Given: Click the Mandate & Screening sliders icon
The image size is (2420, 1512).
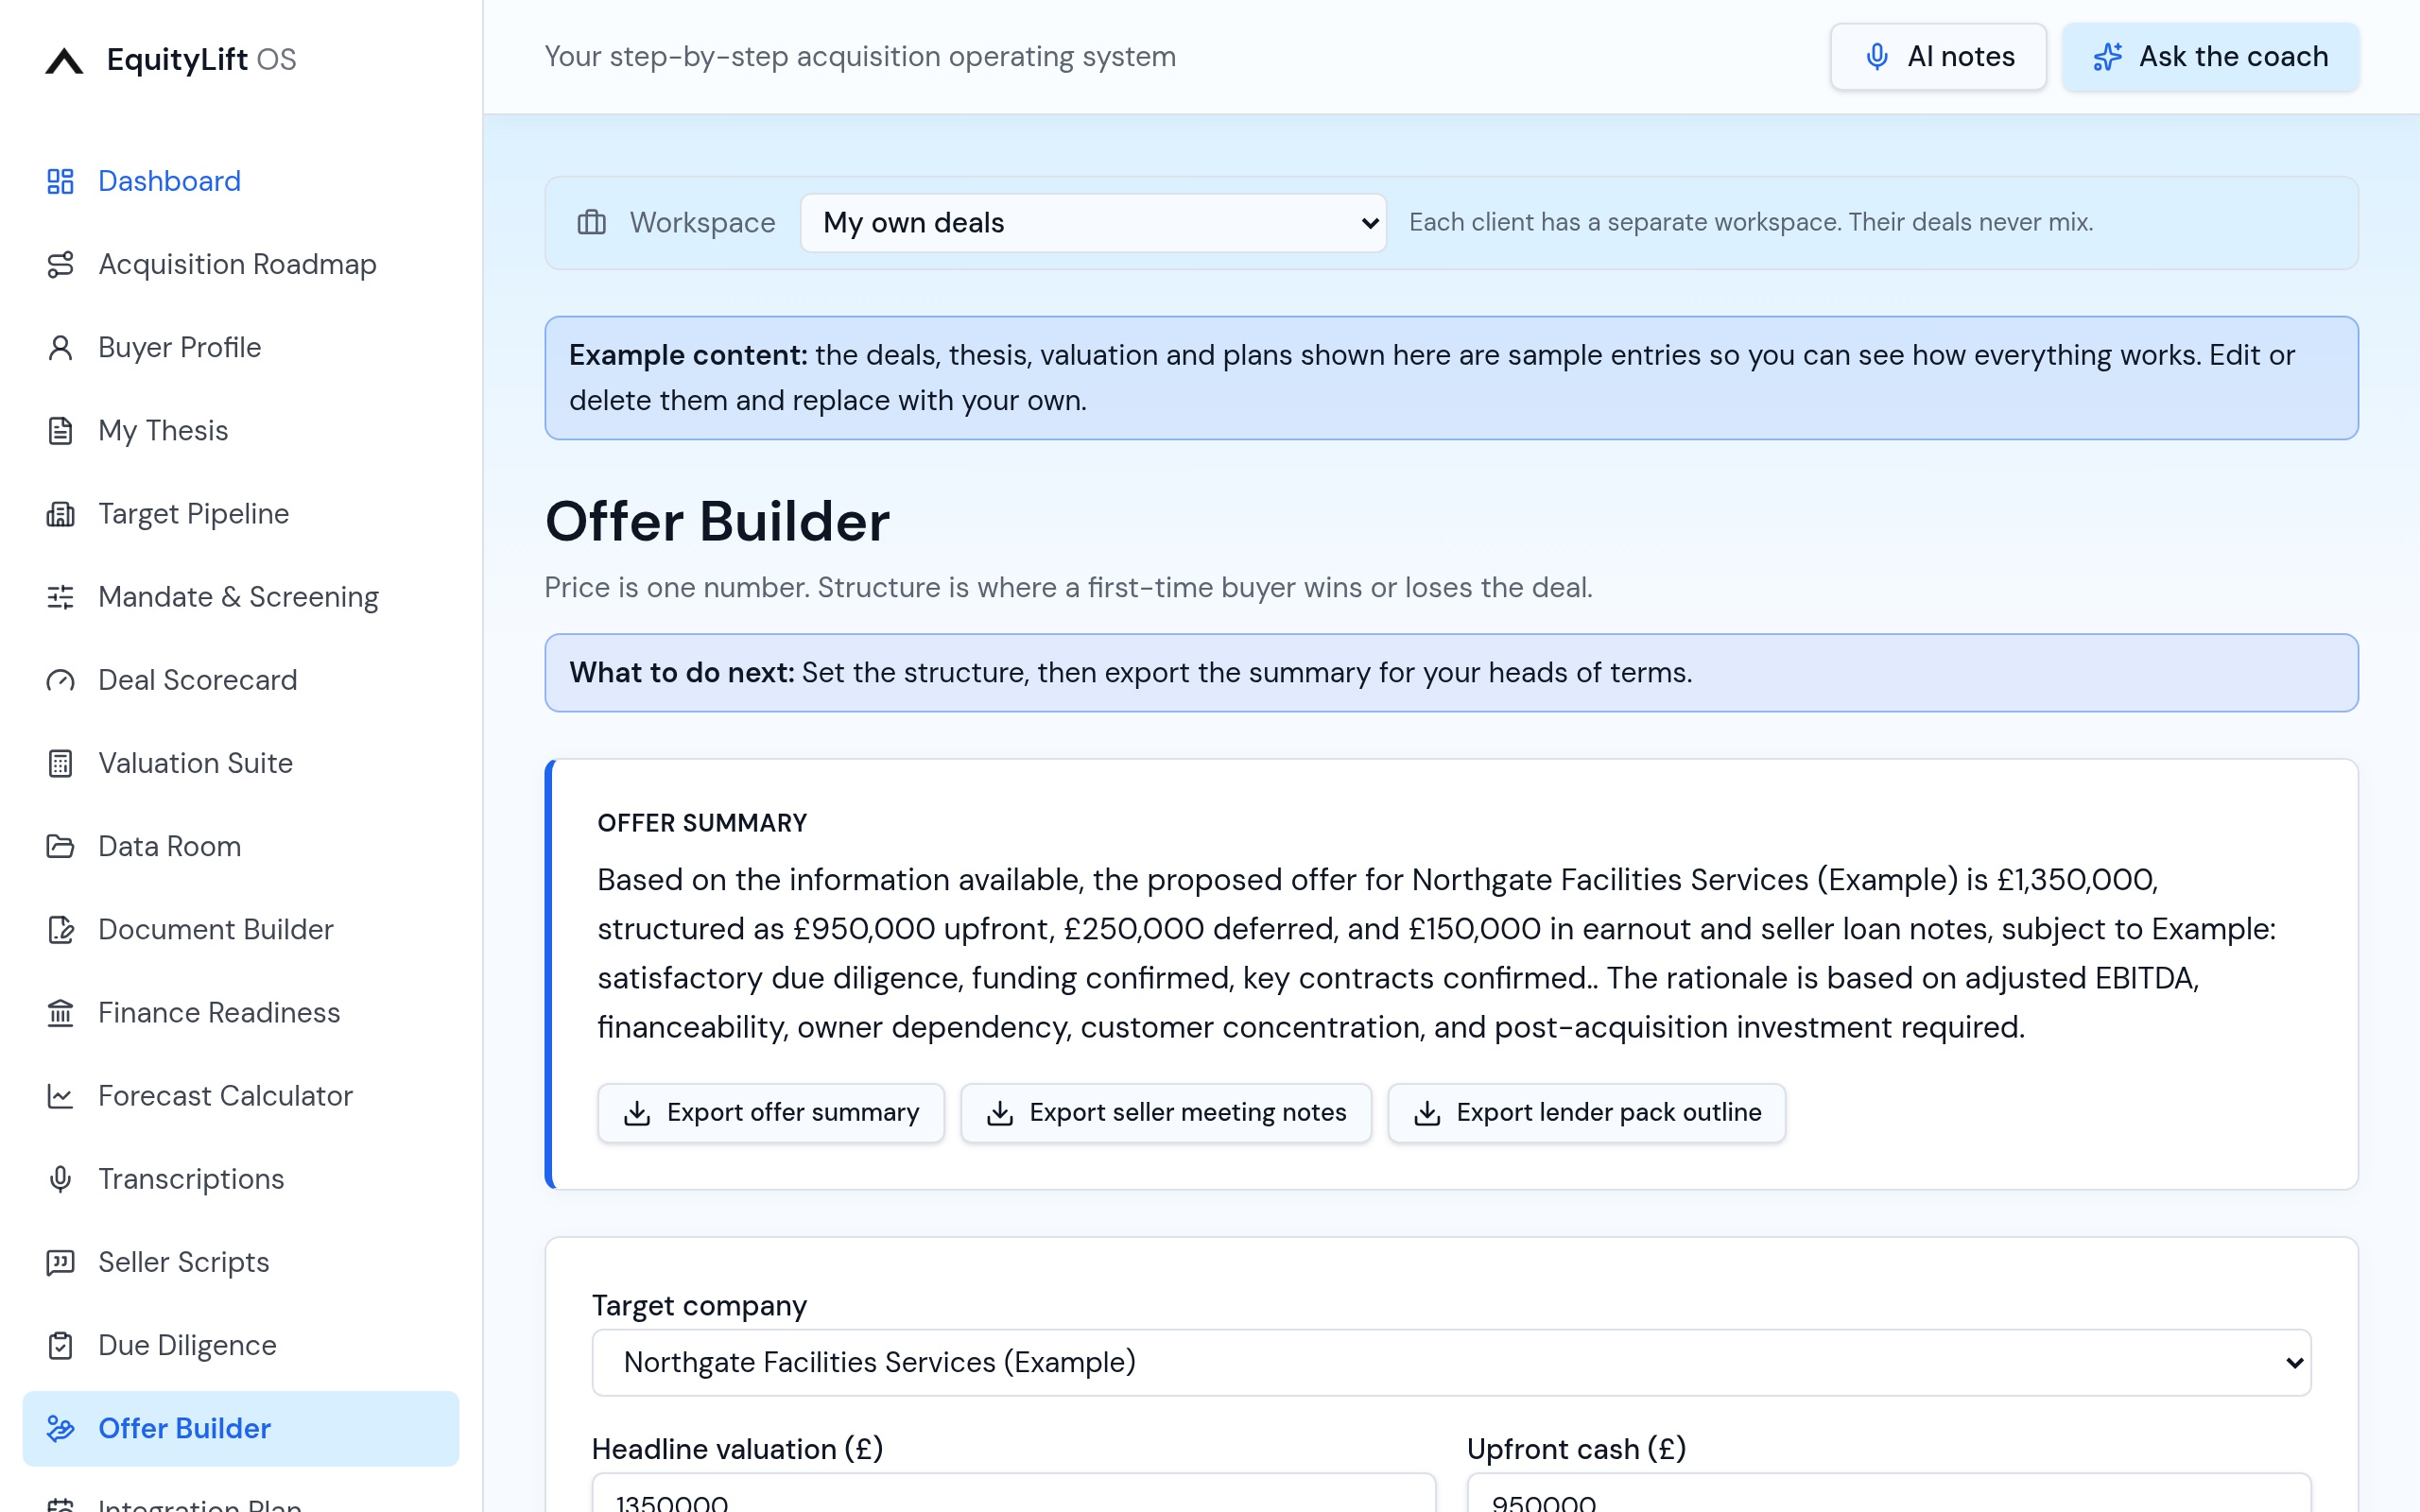Looking at the screenshot, I should pos(60,597).
